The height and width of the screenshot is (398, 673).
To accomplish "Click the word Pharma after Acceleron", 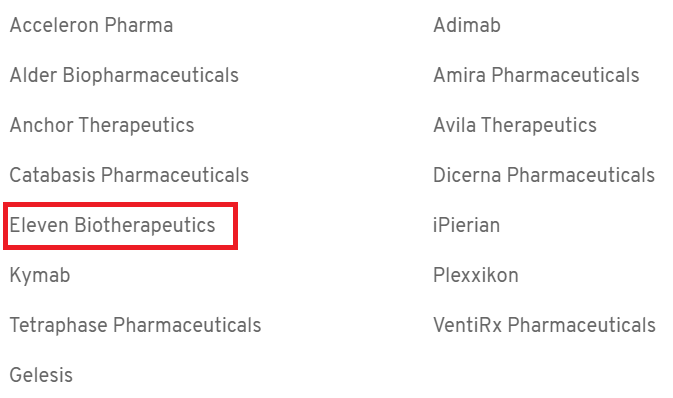I will coord(139,25).
